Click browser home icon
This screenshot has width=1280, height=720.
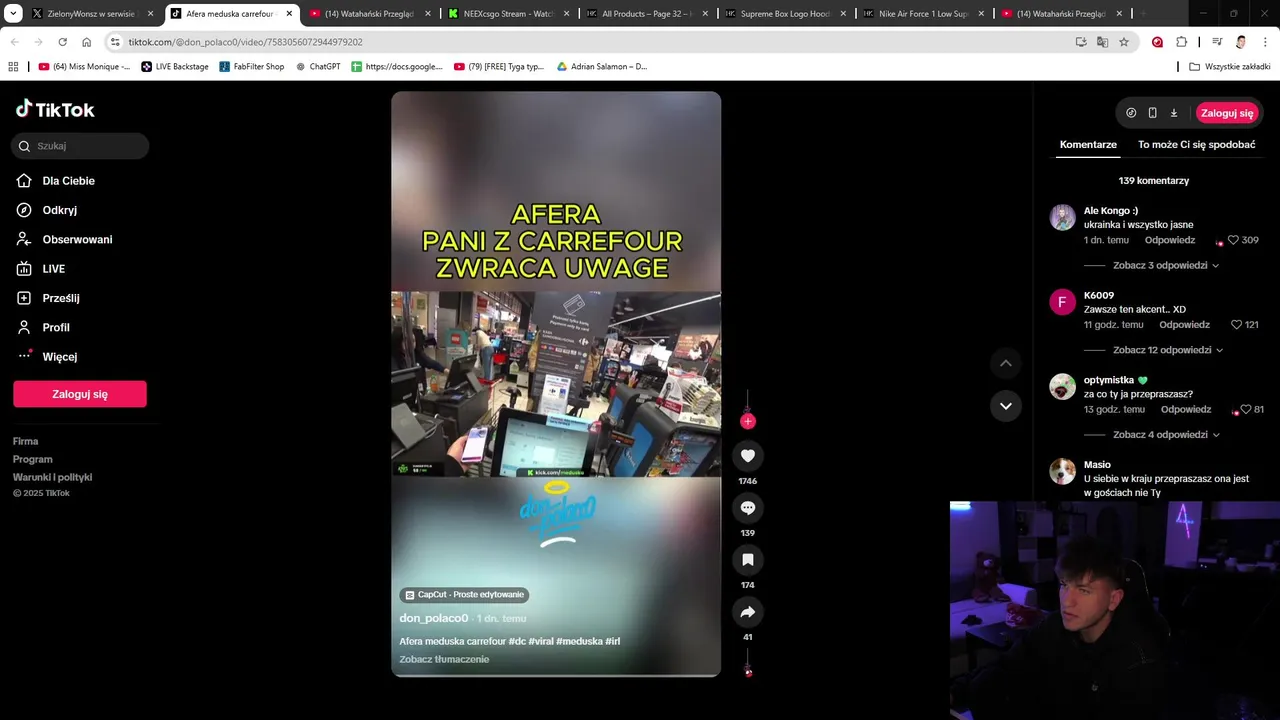click(x=87, y=42)
